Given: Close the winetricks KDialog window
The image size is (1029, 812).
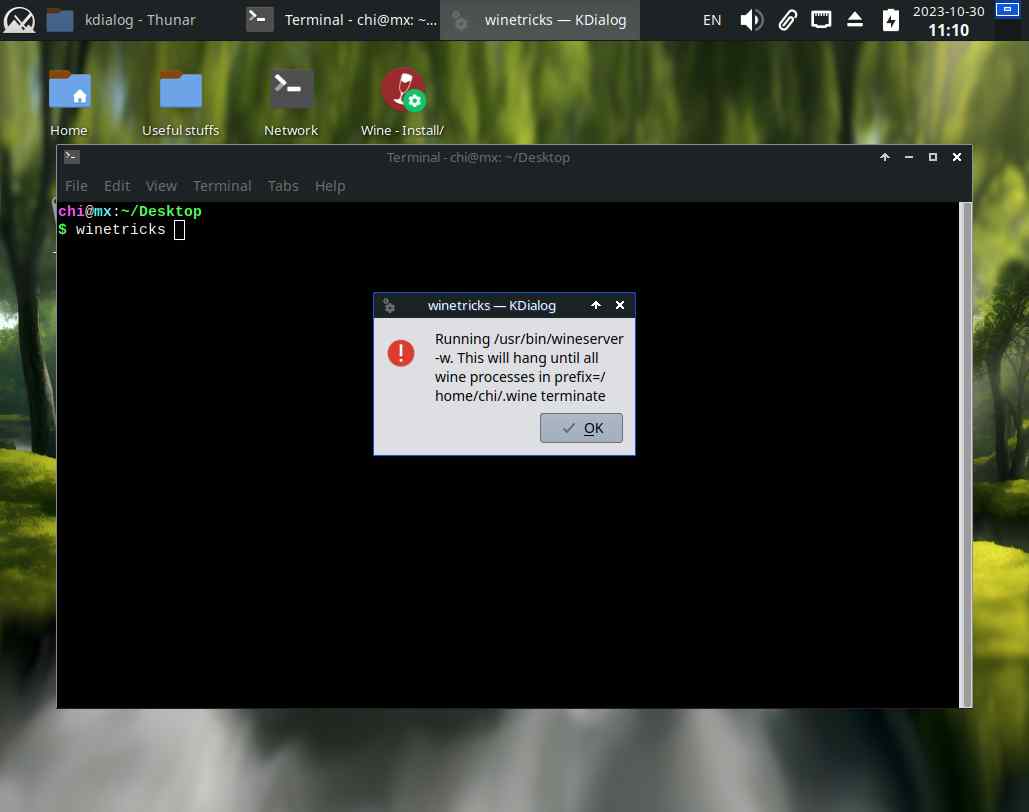Looking at the screenshot, I should [x=619, y=305].
